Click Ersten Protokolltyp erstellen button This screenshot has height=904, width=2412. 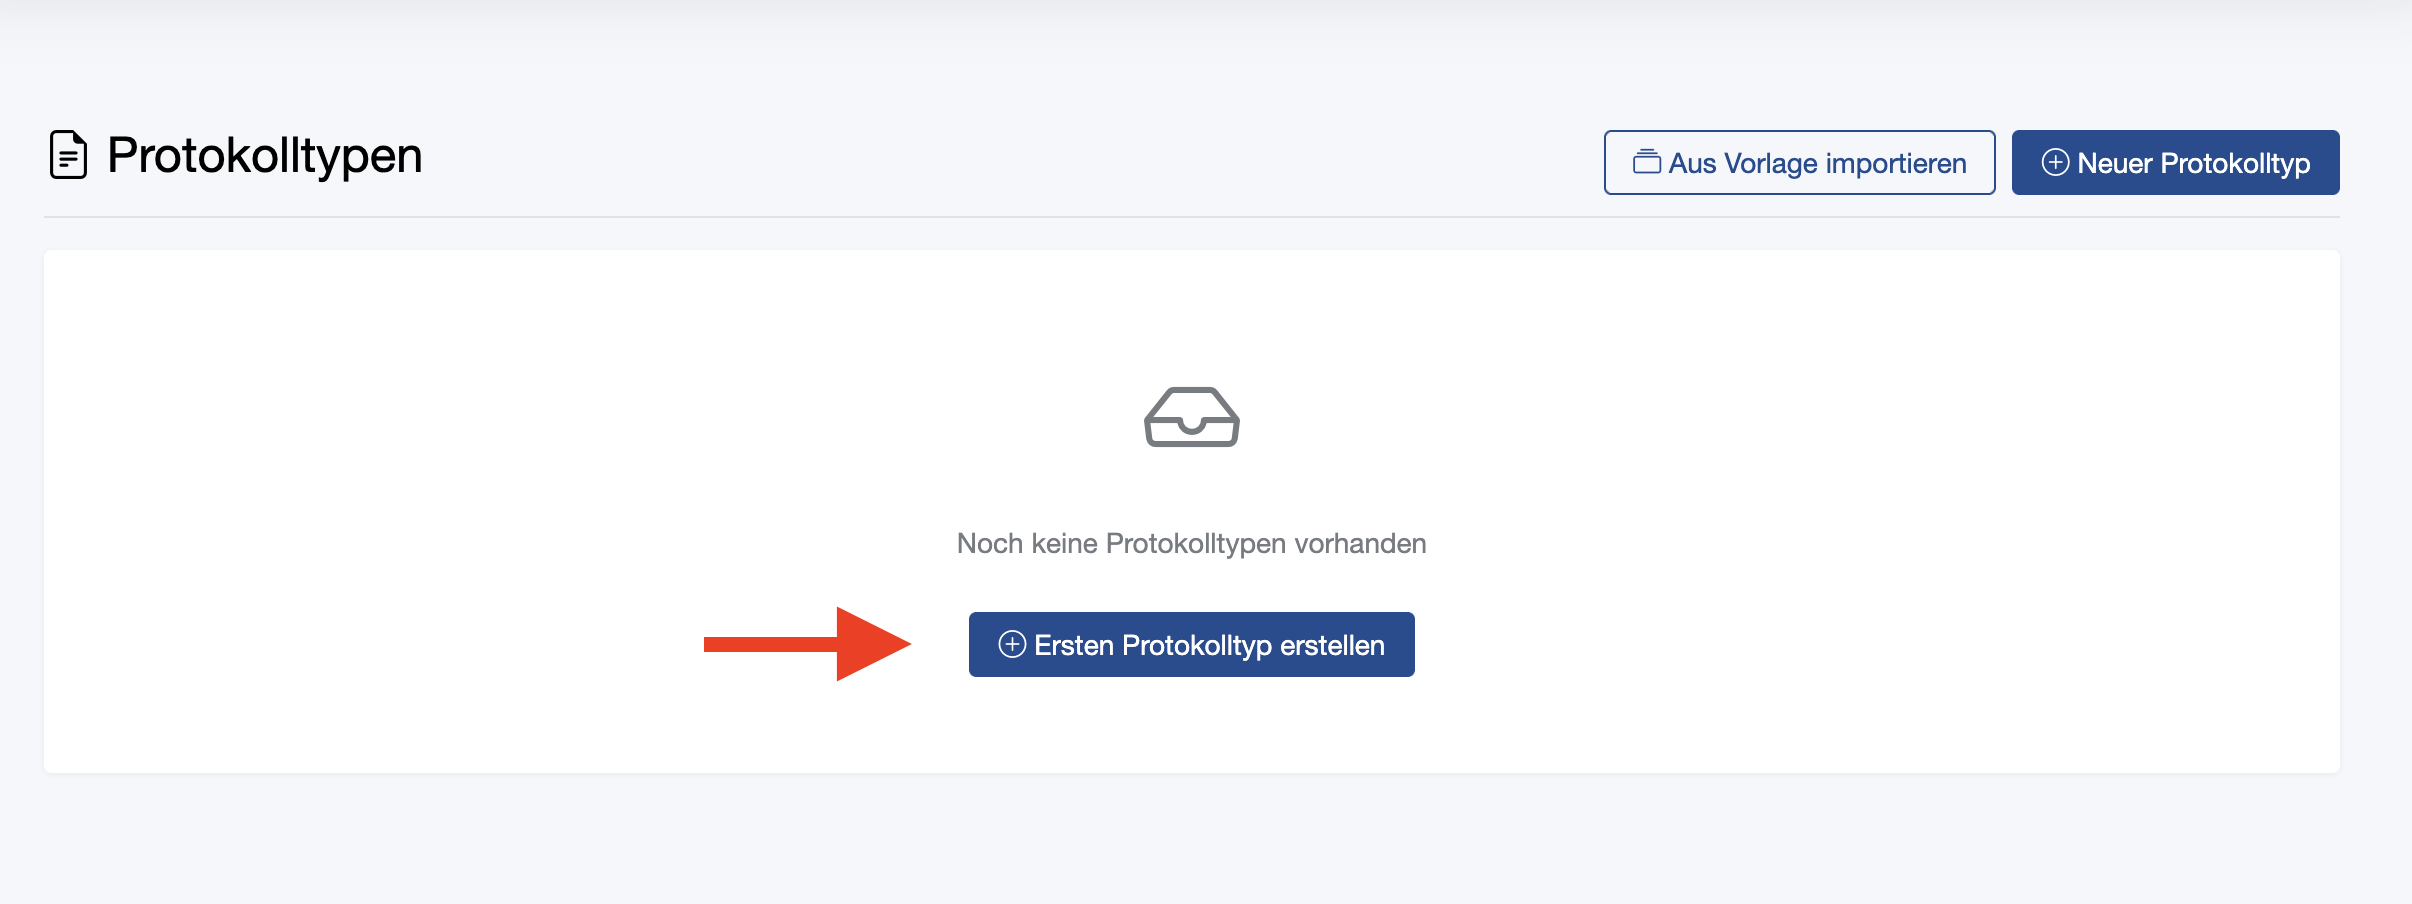tap(1191, 644)
